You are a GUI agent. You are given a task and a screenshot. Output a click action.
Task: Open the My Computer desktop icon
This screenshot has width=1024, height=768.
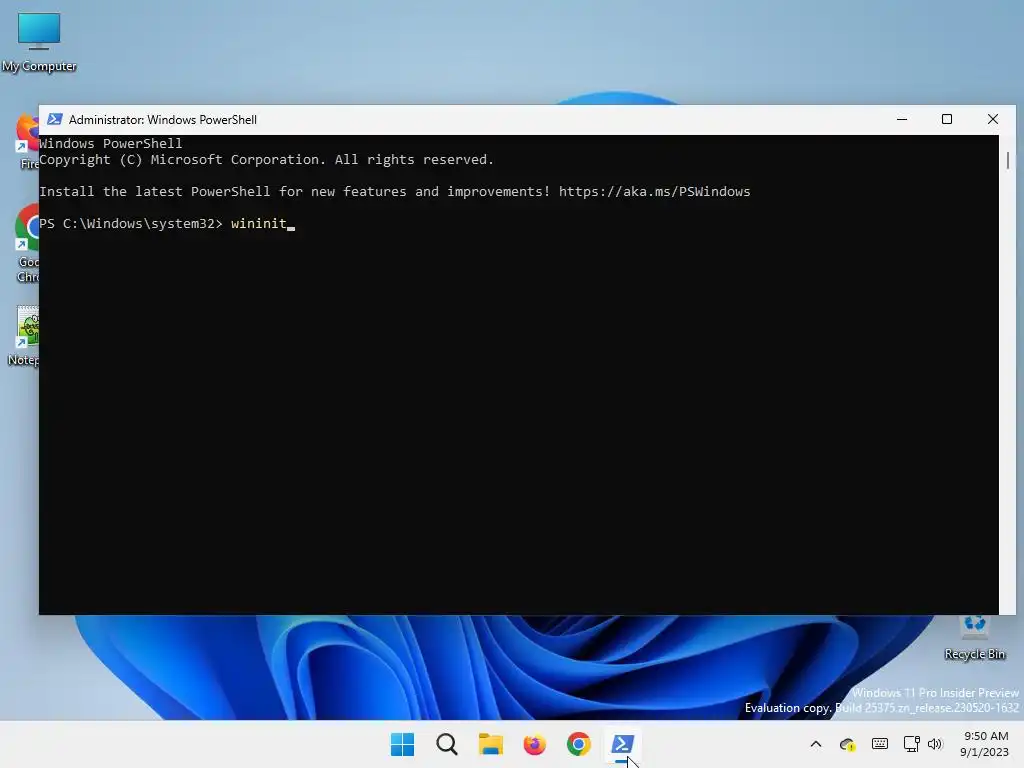pyautogui.click(x=39, y=42)
